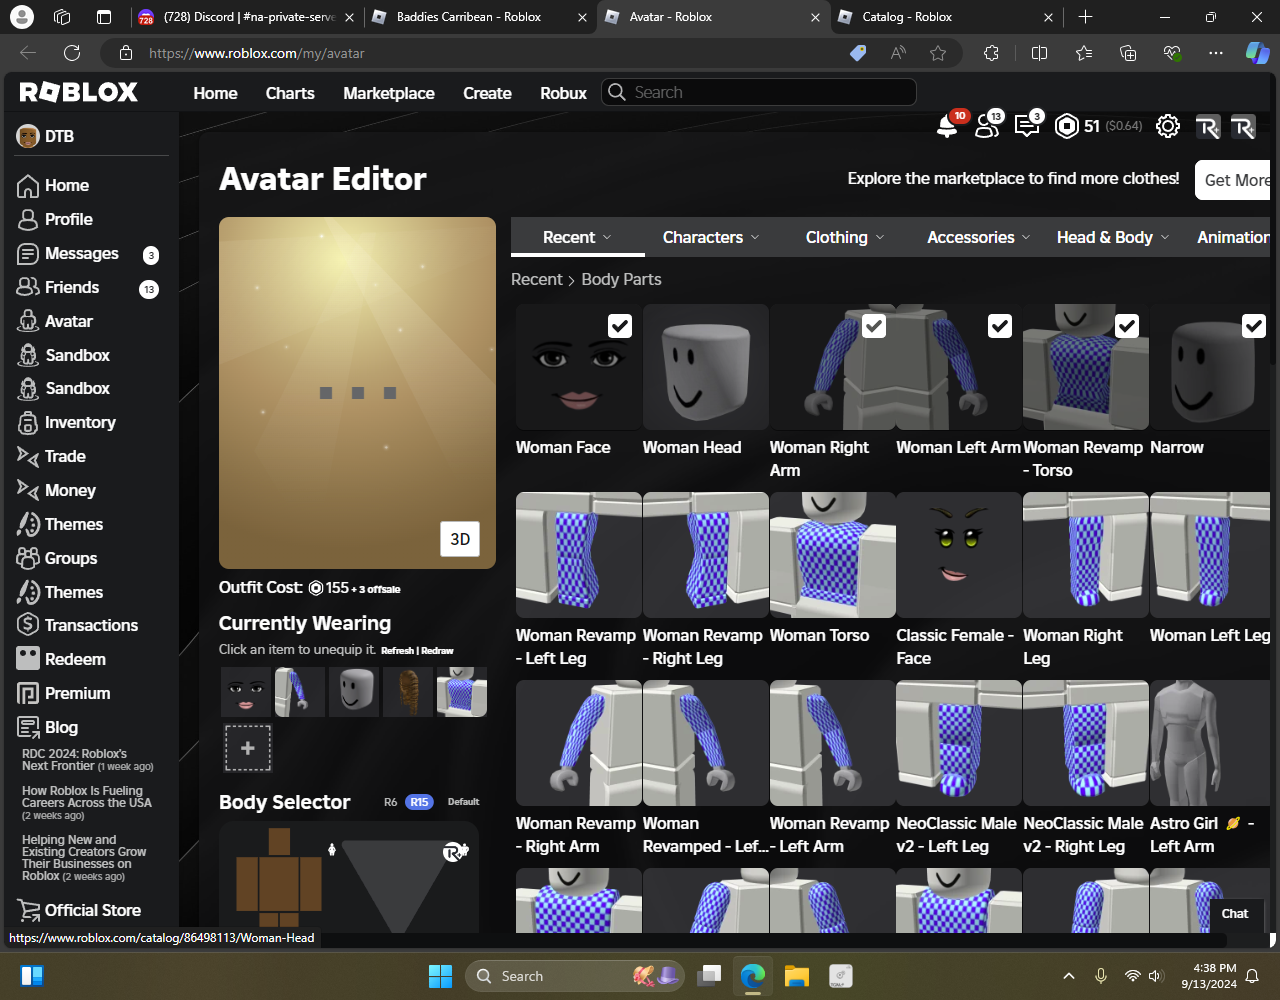This screenshot has width=1280, height=1000.
Task: Click the Redraw link under Currently Wearing
Action: tap(437, 651)
